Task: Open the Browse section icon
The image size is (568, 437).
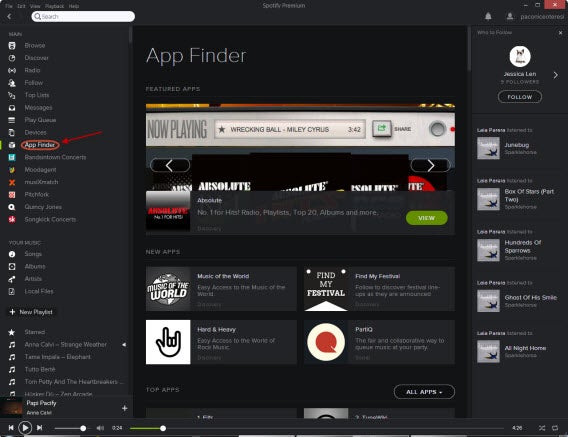Action: click(x=12, y=46)
